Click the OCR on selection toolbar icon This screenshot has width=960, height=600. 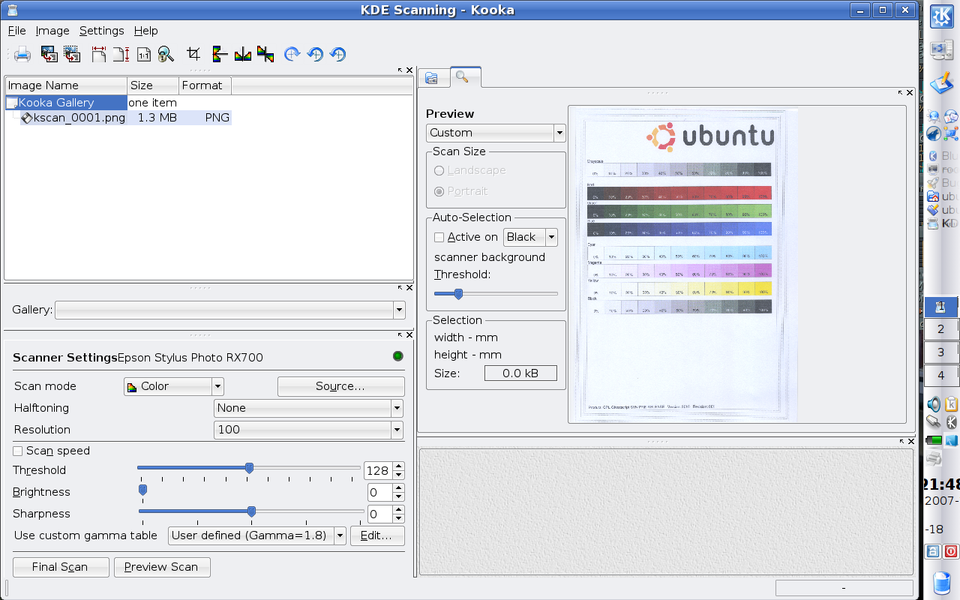[x=72, y=54]
